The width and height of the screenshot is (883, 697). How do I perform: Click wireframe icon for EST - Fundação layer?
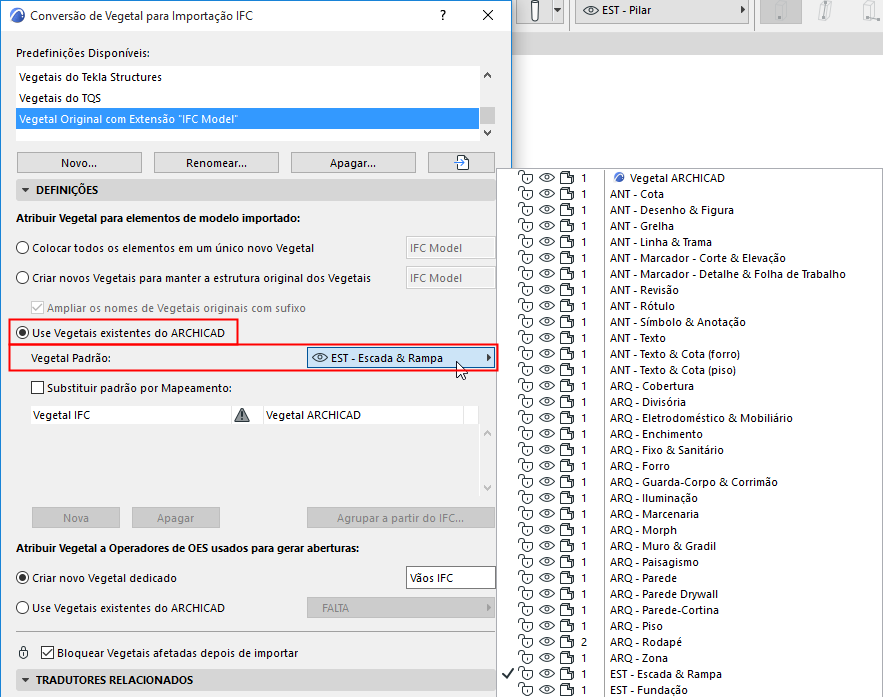(x=567, y=690)
